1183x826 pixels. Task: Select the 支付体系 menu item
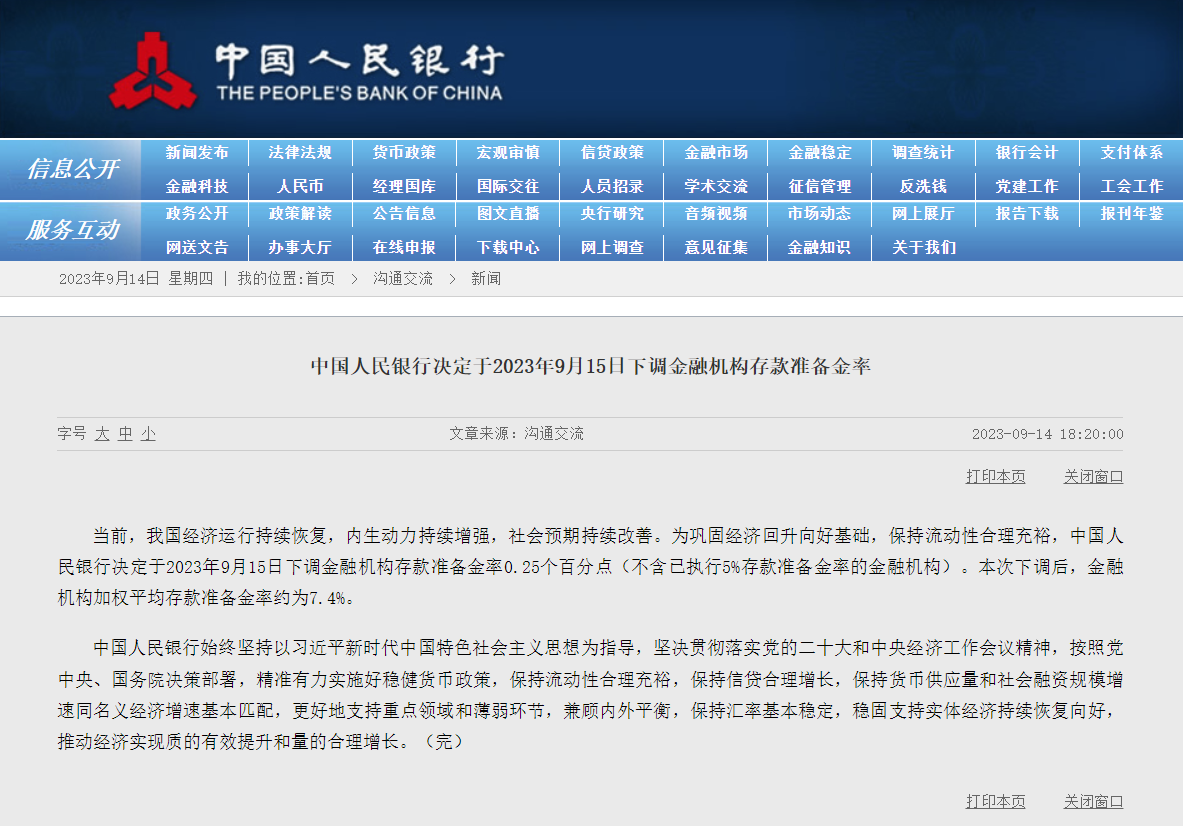click(1130, 152)
